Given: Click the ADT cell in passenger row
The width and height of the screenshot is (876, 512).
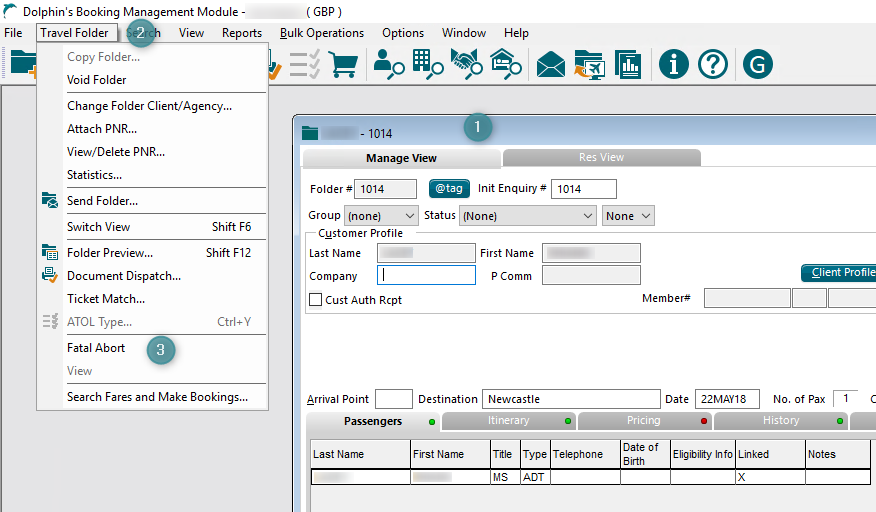Looking at the screenshot, I should (x=535, y=477).
